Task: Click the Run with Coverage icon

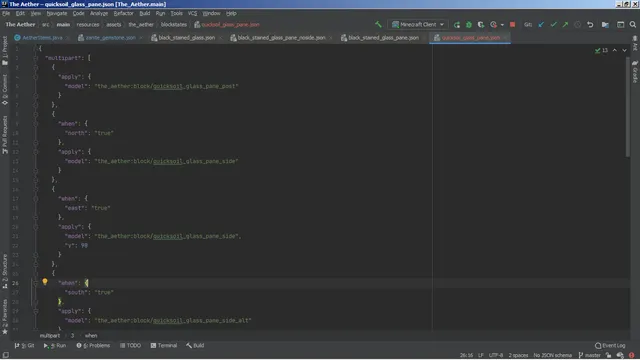Action: point(481,25)
